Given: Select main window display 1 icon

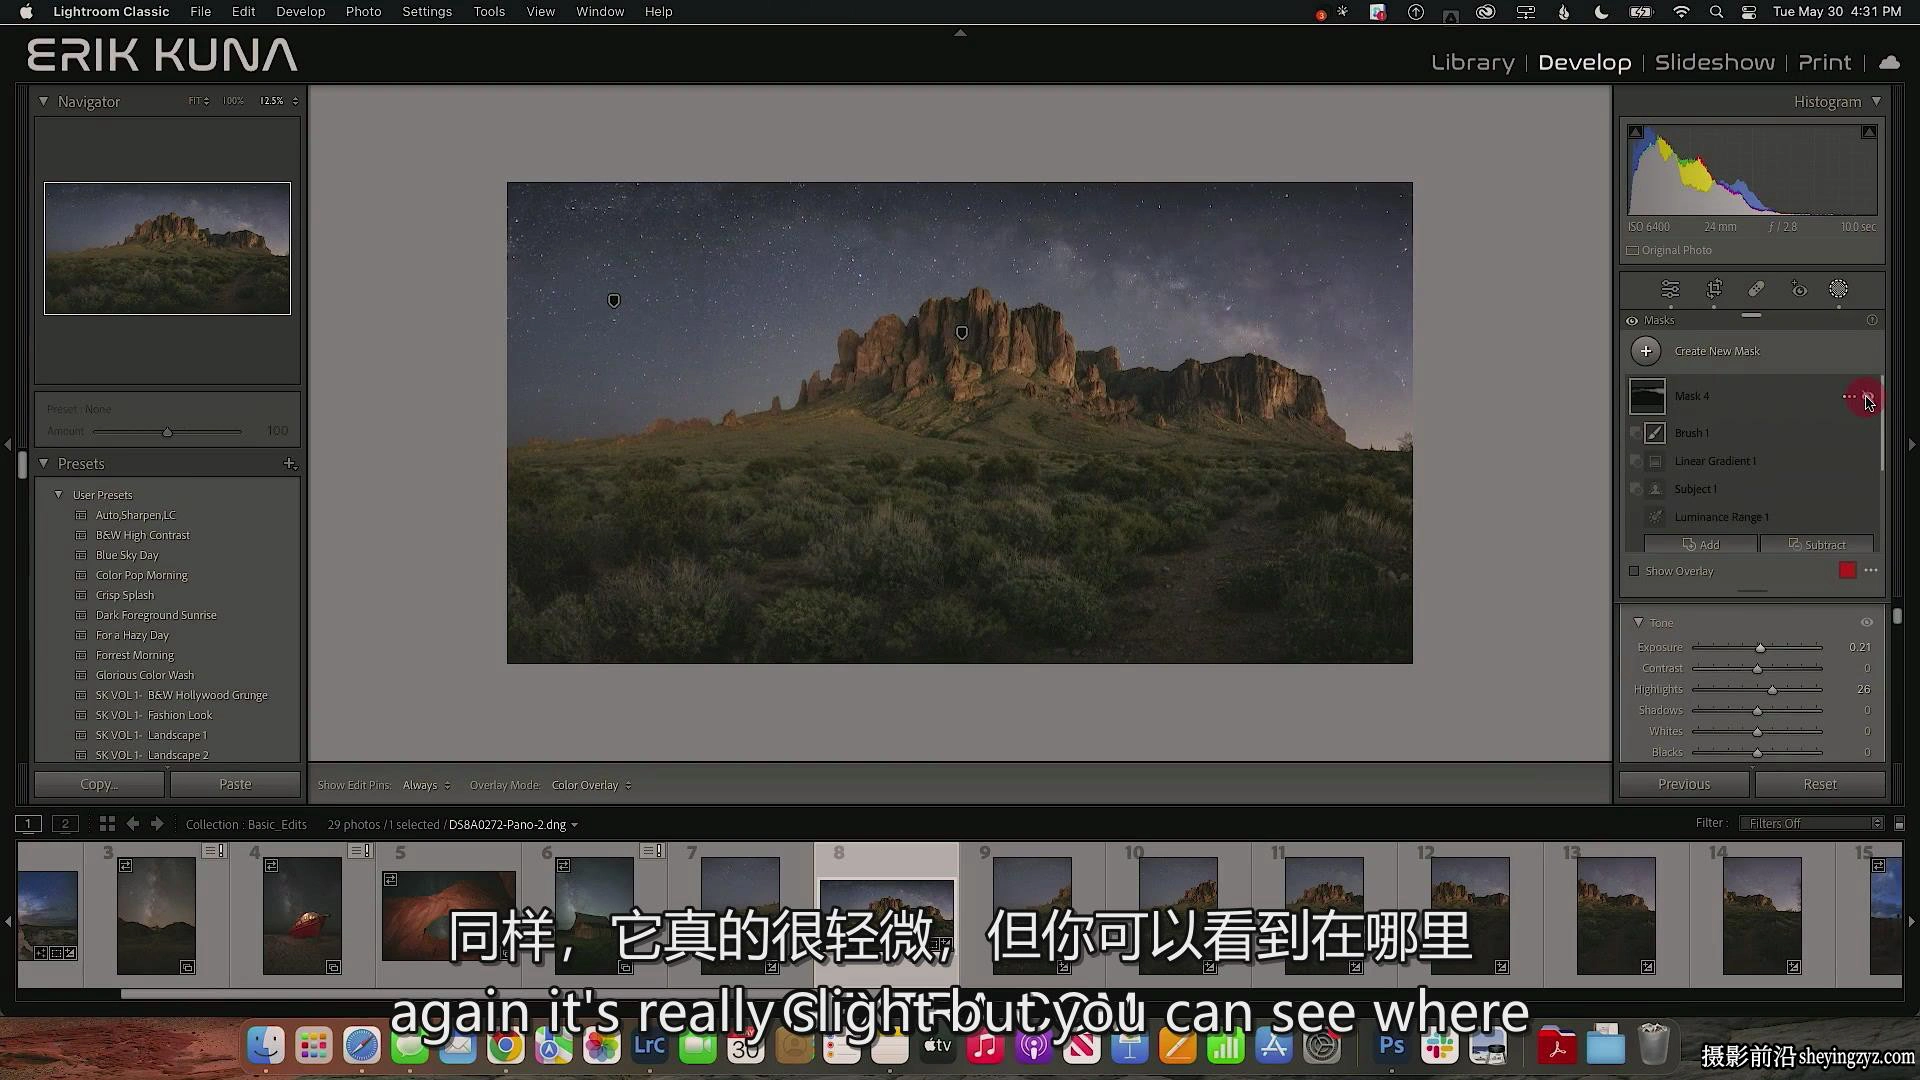Looking at the screenshot, I should (28, 824).
